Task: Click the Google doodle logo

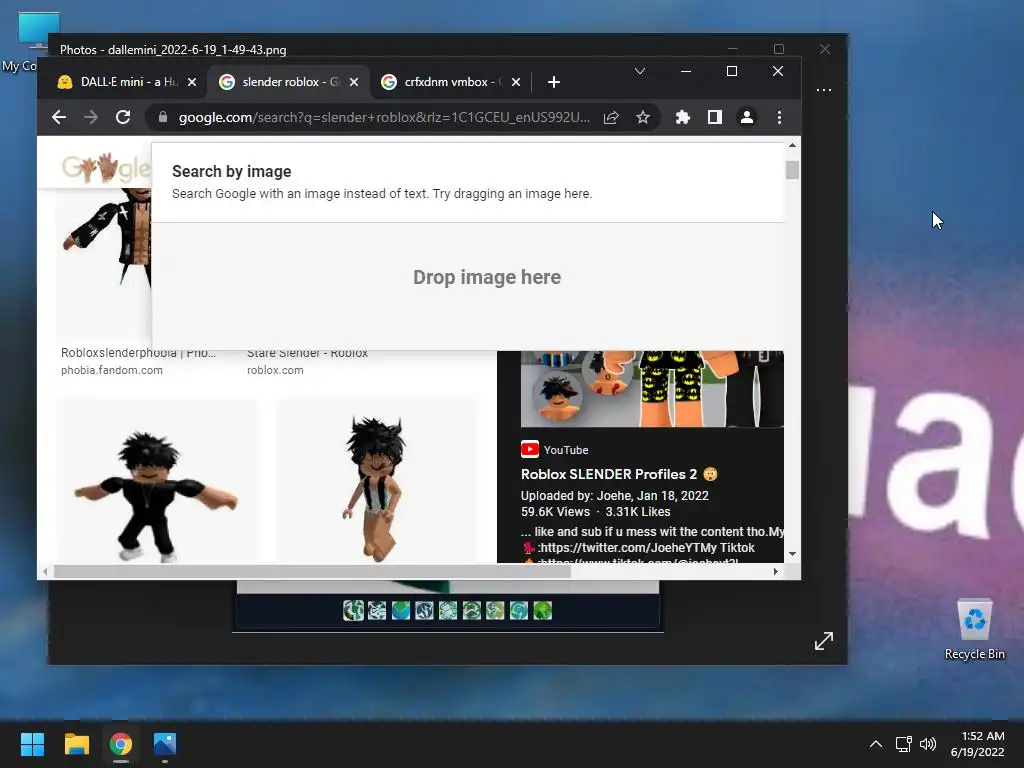Action: point(104,168)
